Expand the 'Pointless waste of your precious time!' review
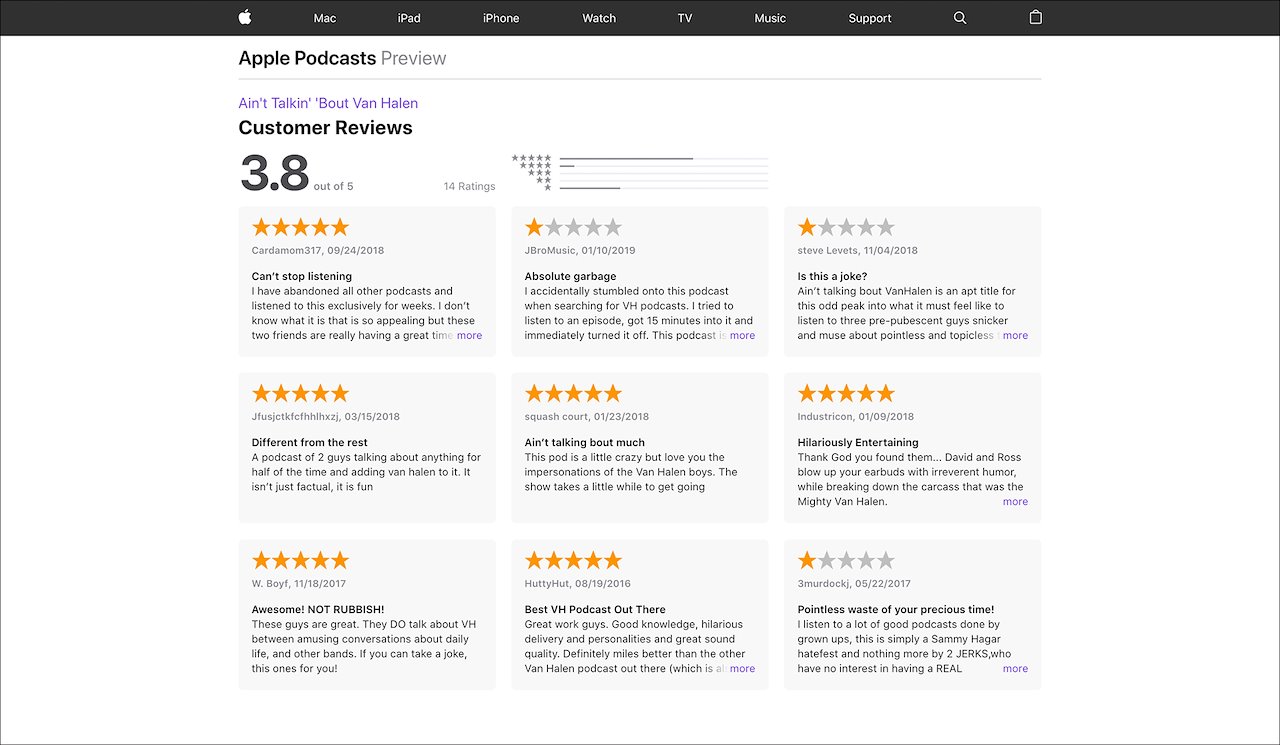This screenshot has height=745, width=1280. pyautogui.click(x=1015, y=669)
